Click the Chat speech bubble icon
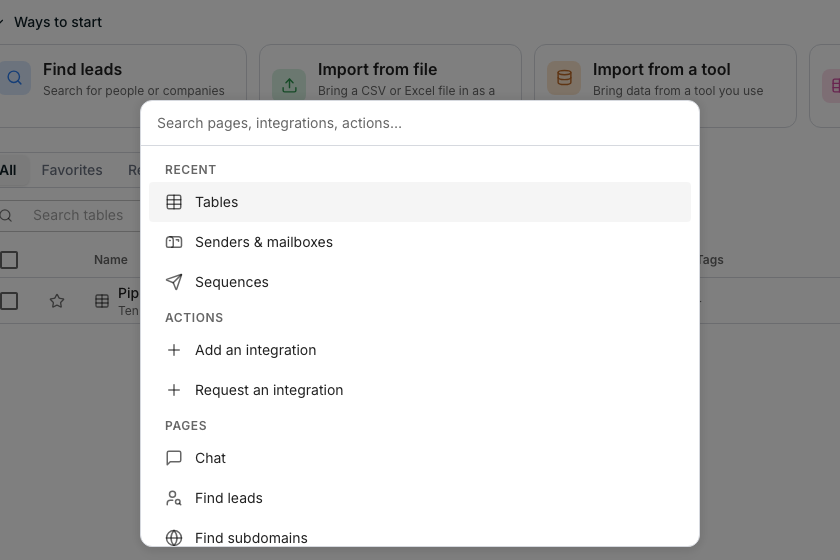Image resolution: width=840 pixels, height=560 pixels. (174, 458)
